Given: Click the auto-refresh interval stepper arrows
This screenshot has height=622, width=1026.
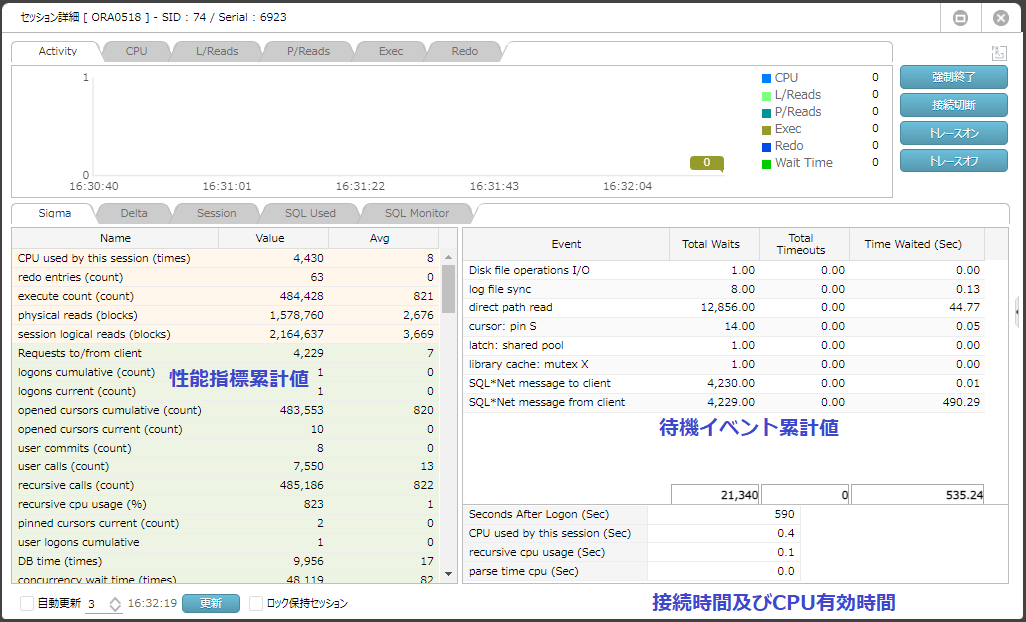Looking at the screenshot, I should tap(115, 604).
